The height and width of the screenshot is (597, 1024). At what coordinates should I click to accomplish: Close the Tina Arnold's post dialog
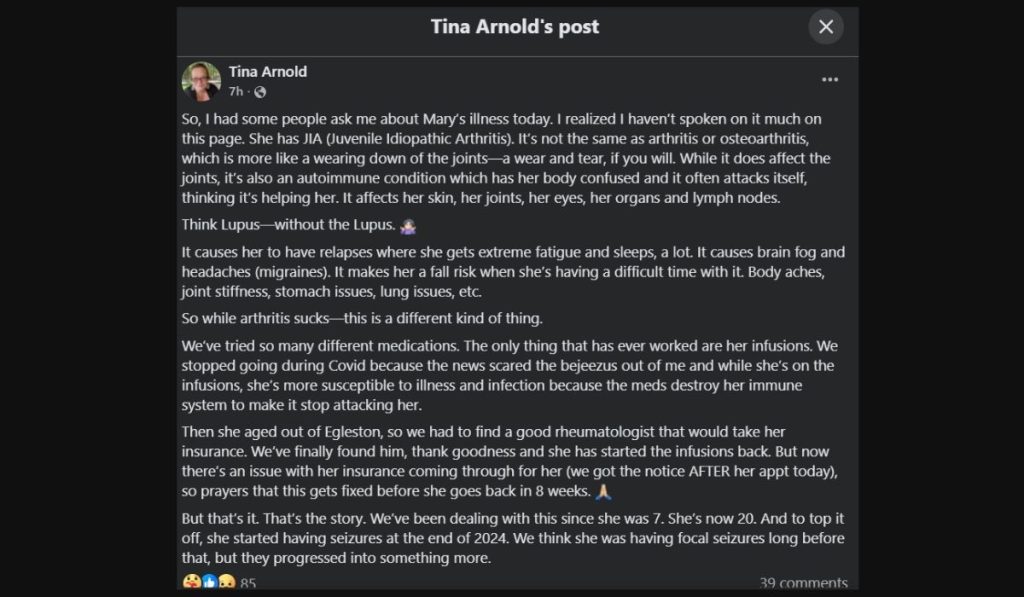pyautogui.click(x=826, y=27)
